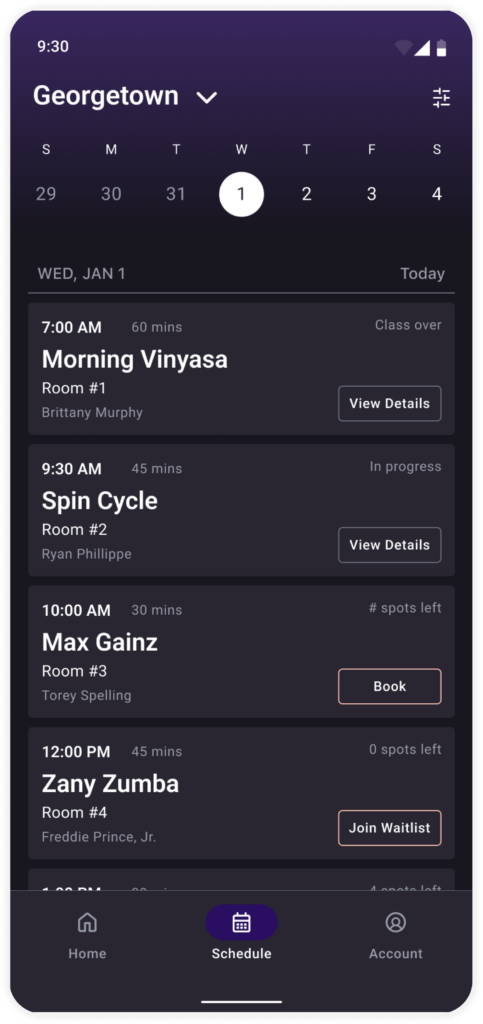The image size is (483, 1024).
Task: Open the Account profile icon
Action: 396,922
